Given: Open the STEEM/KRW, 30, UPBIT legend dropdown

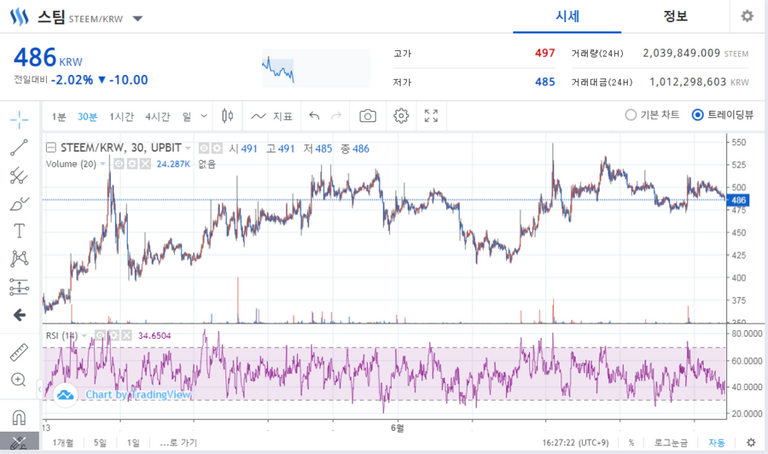Looking at the screenshot, I should [188, 148].
